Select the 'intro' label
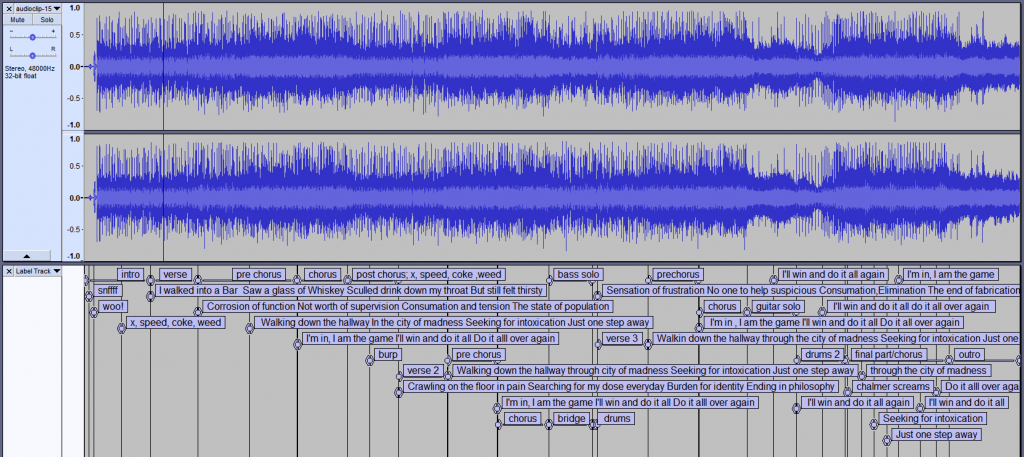 coord(131,274)
